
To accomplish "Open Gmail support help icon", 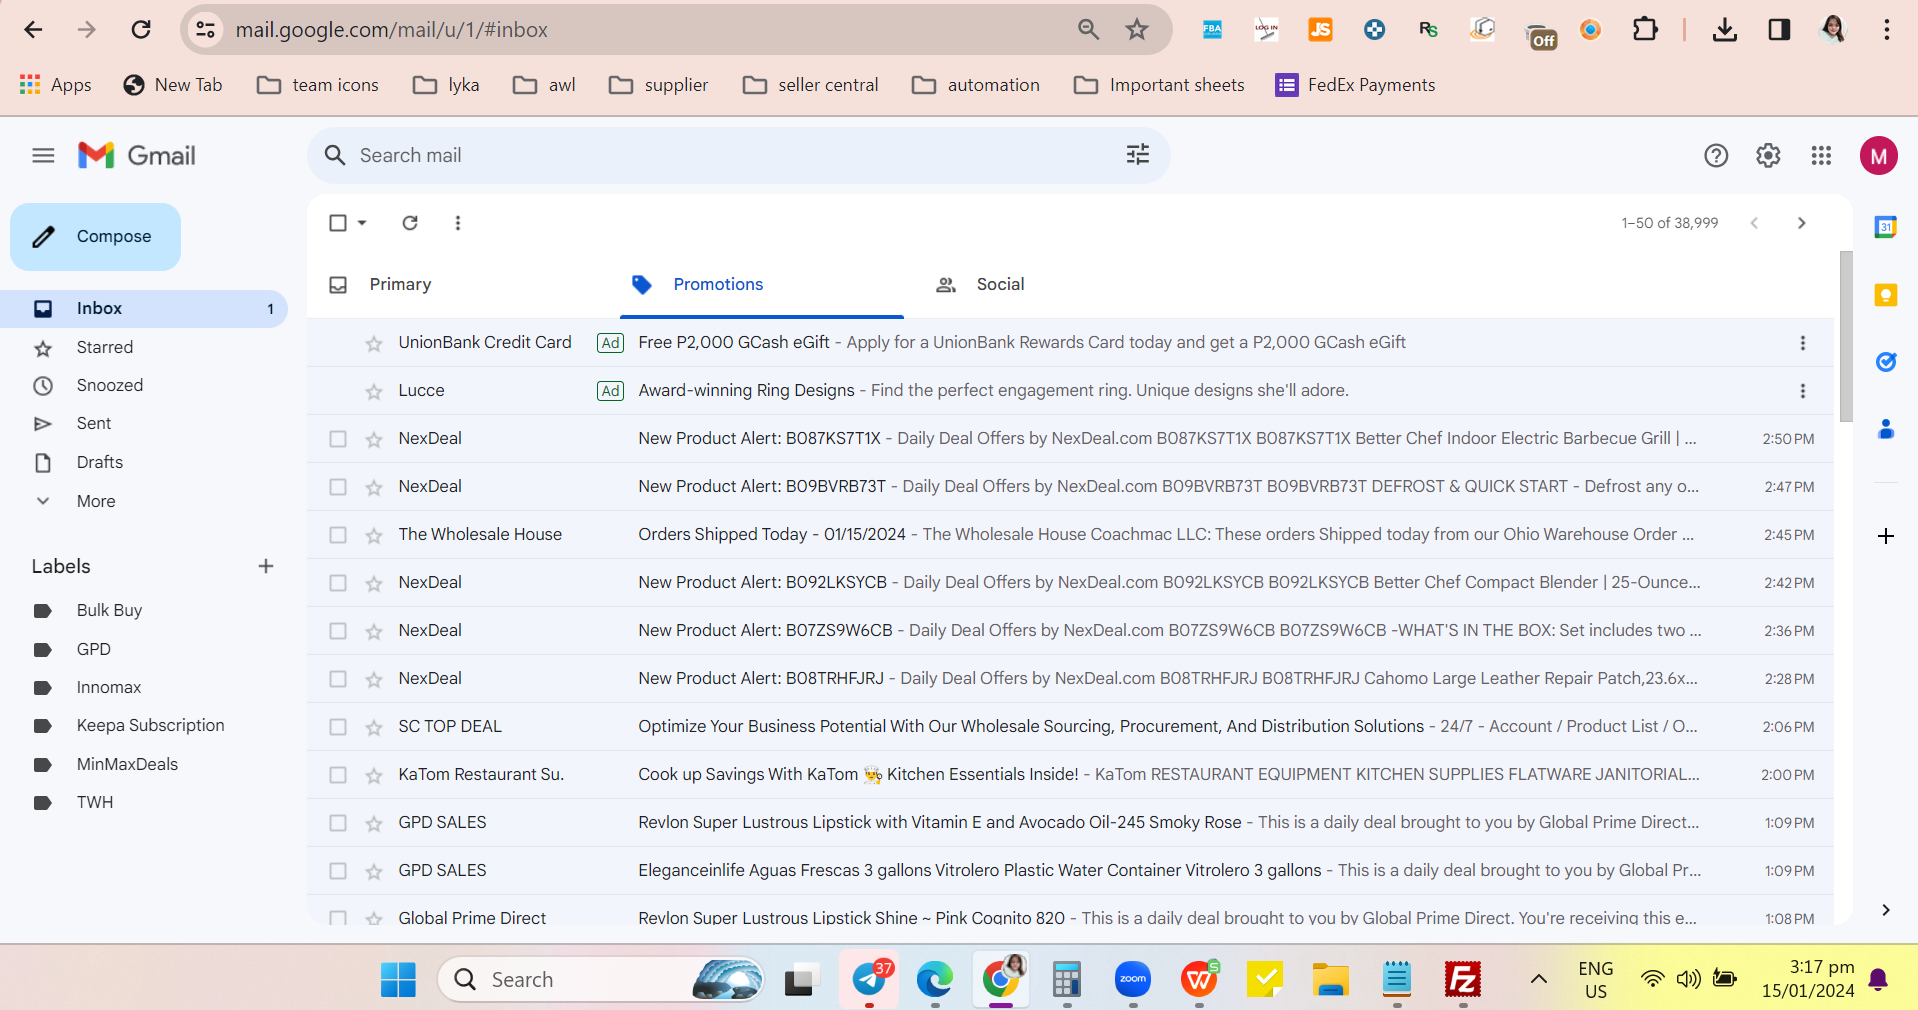I will pos(1716,155).
